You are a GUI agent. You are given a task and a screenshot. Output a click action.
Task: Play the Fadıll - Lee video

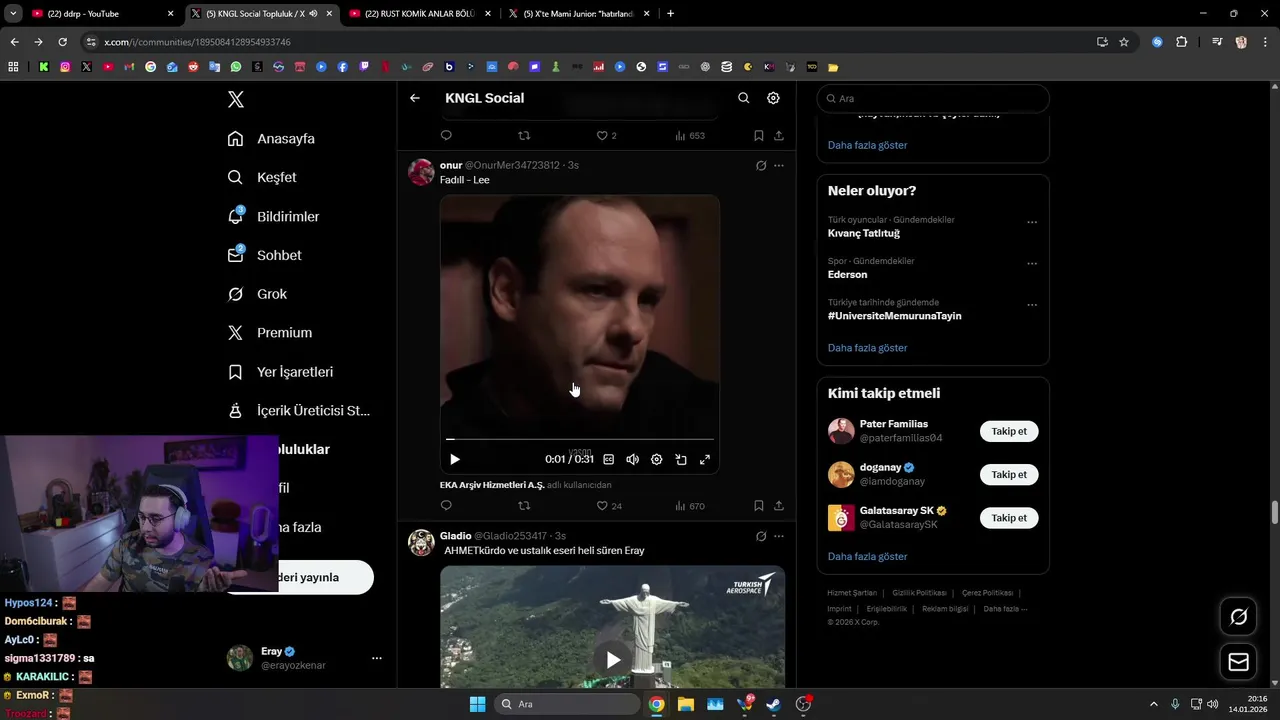(455, 459)
